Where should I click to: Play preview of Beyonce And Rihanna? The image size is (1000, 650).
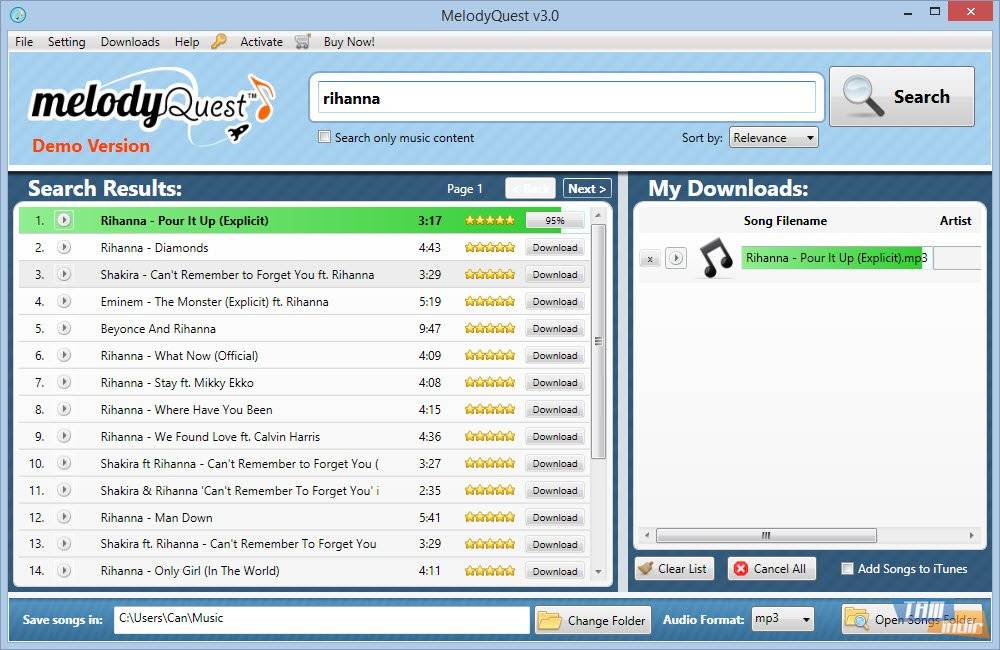pyautogui.click(x=64, y=328)
